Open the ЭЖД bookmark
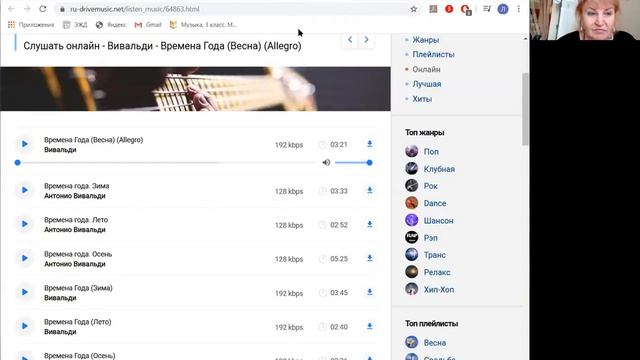The height and width of the screenshot is (360, 640). [75, 25]
